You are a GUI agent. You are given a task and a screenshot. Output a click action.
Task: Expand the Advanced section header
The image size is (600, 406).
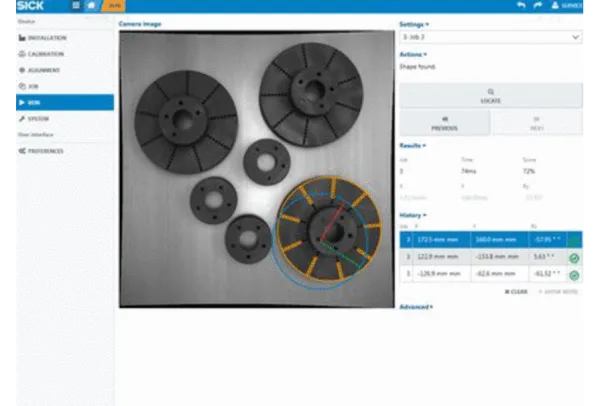click(416, 307)
